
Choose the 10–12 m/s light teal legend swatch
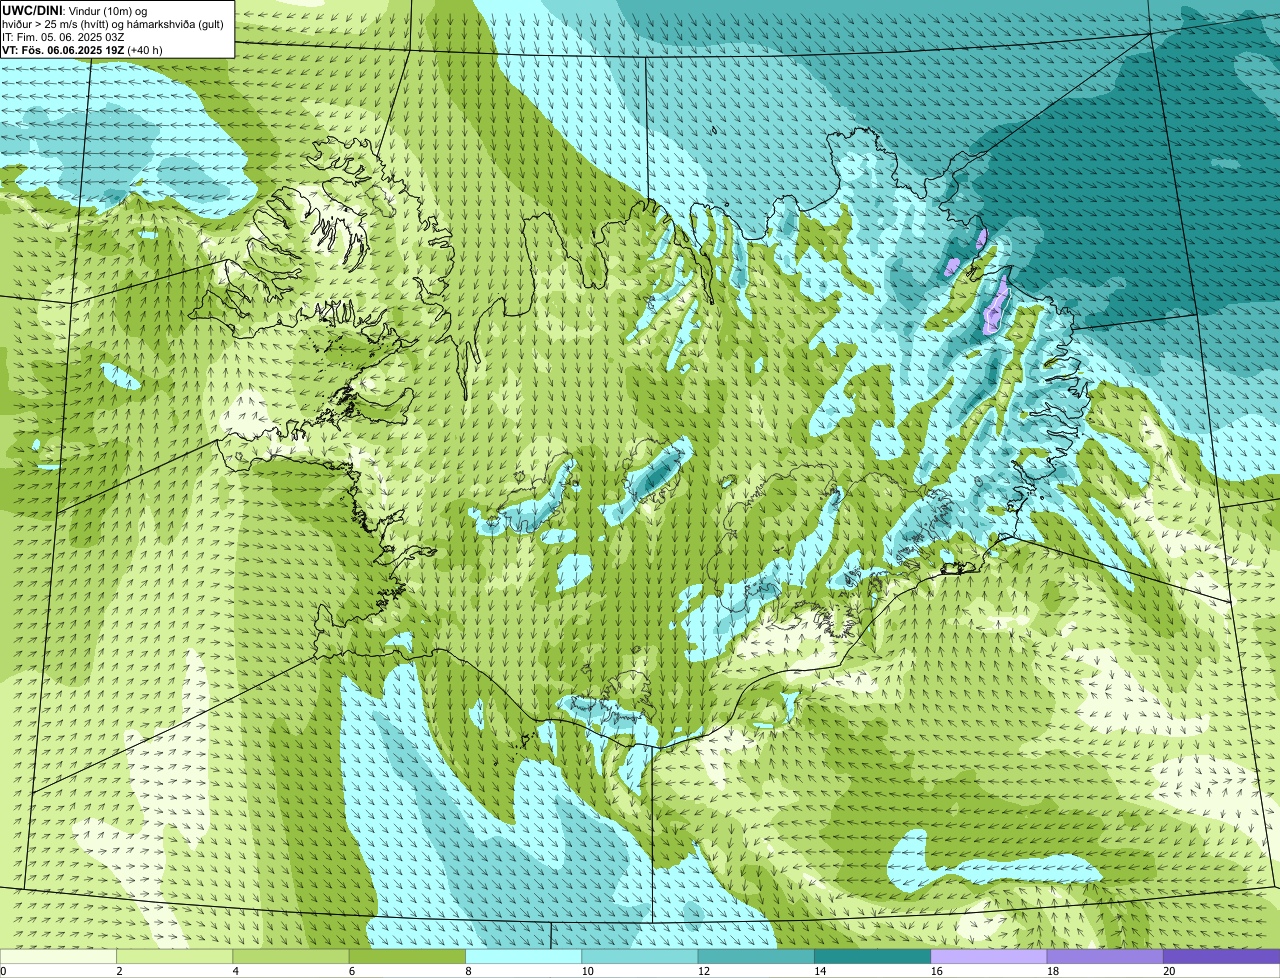coord(640,956)
